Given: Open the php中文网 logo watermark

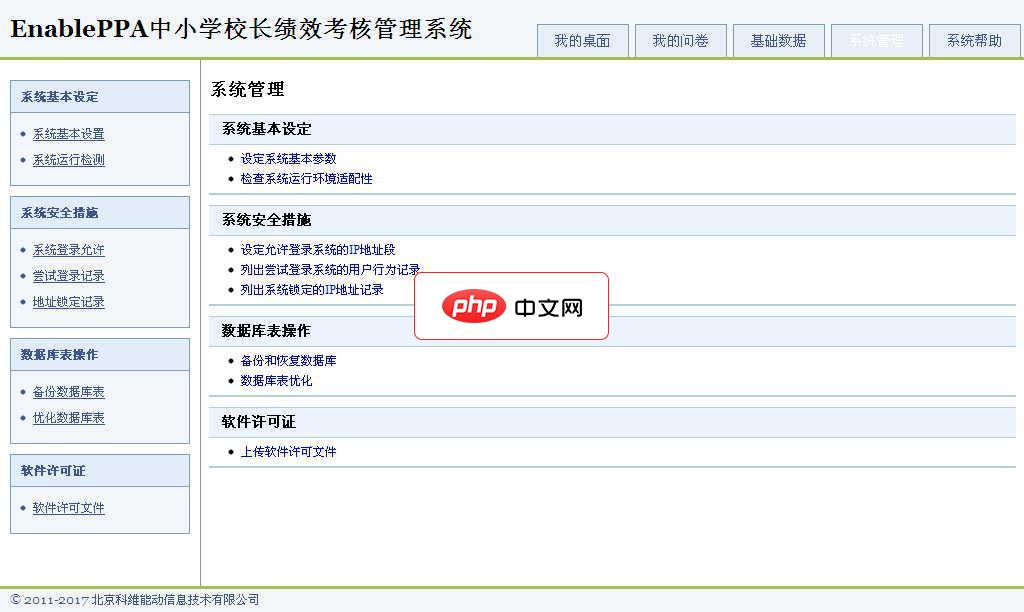Looking at the screenshot, I should coord(511,306).
